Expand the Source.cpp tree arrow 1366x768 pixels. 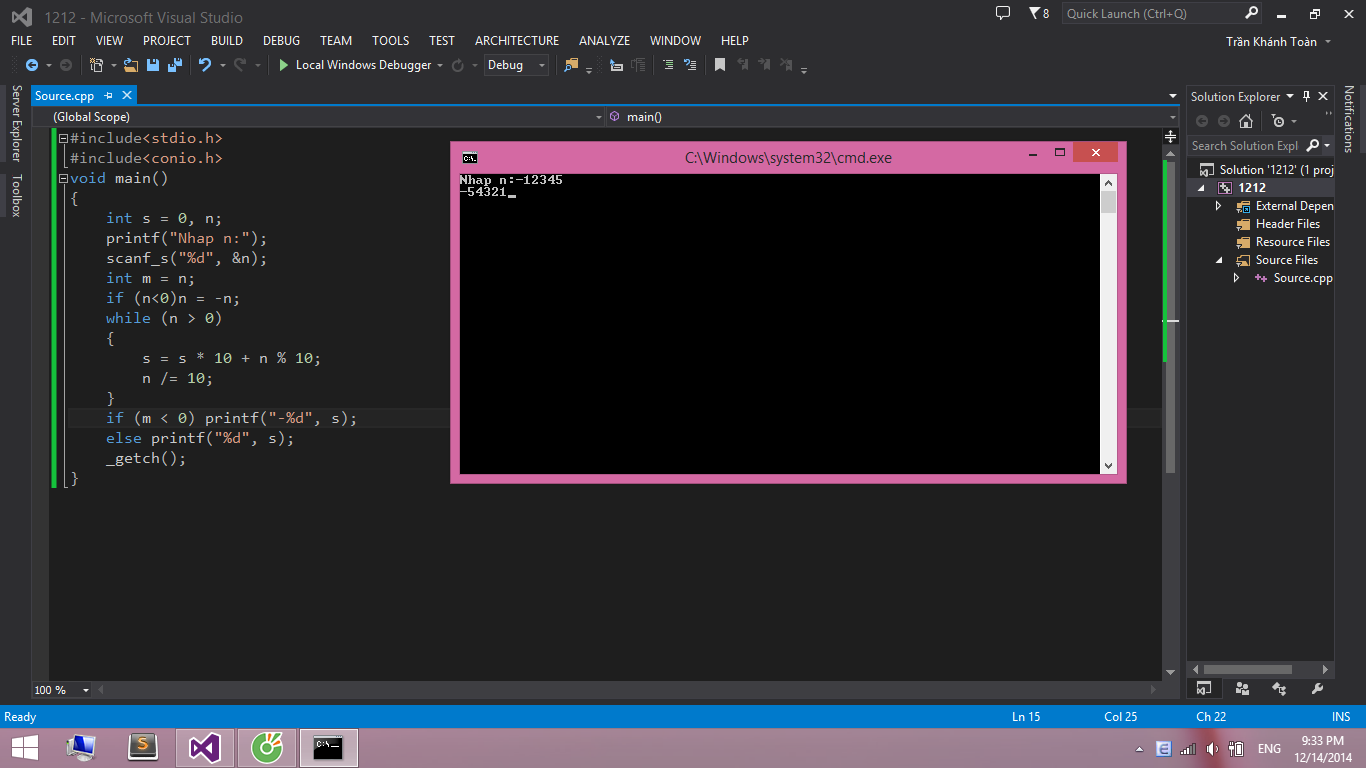point(1236,278)
